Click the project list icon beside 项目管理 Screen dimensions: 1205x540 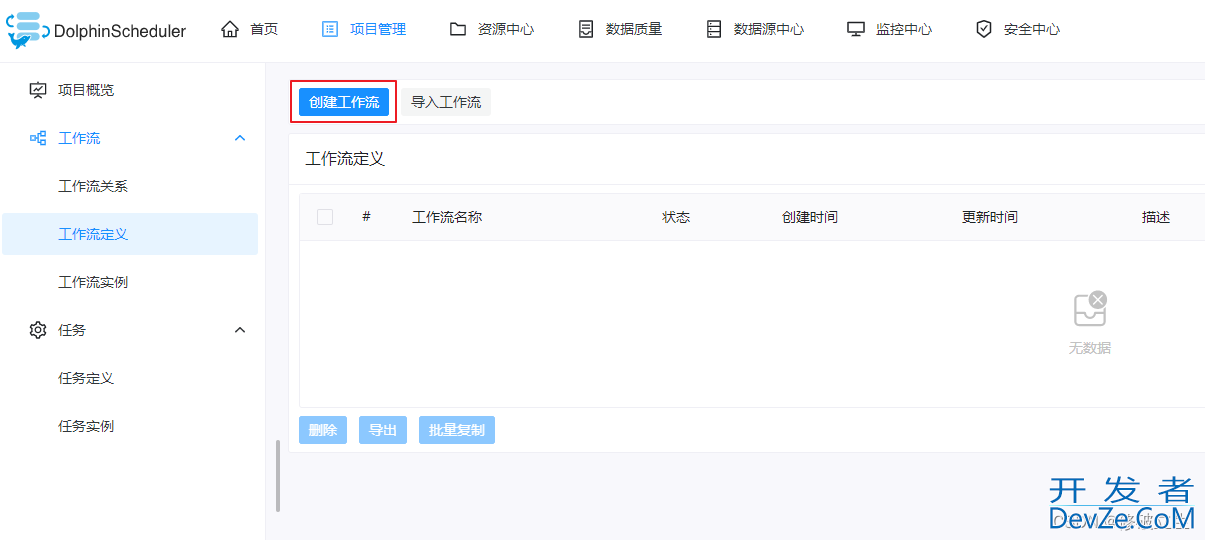click(x=330, y=29)
